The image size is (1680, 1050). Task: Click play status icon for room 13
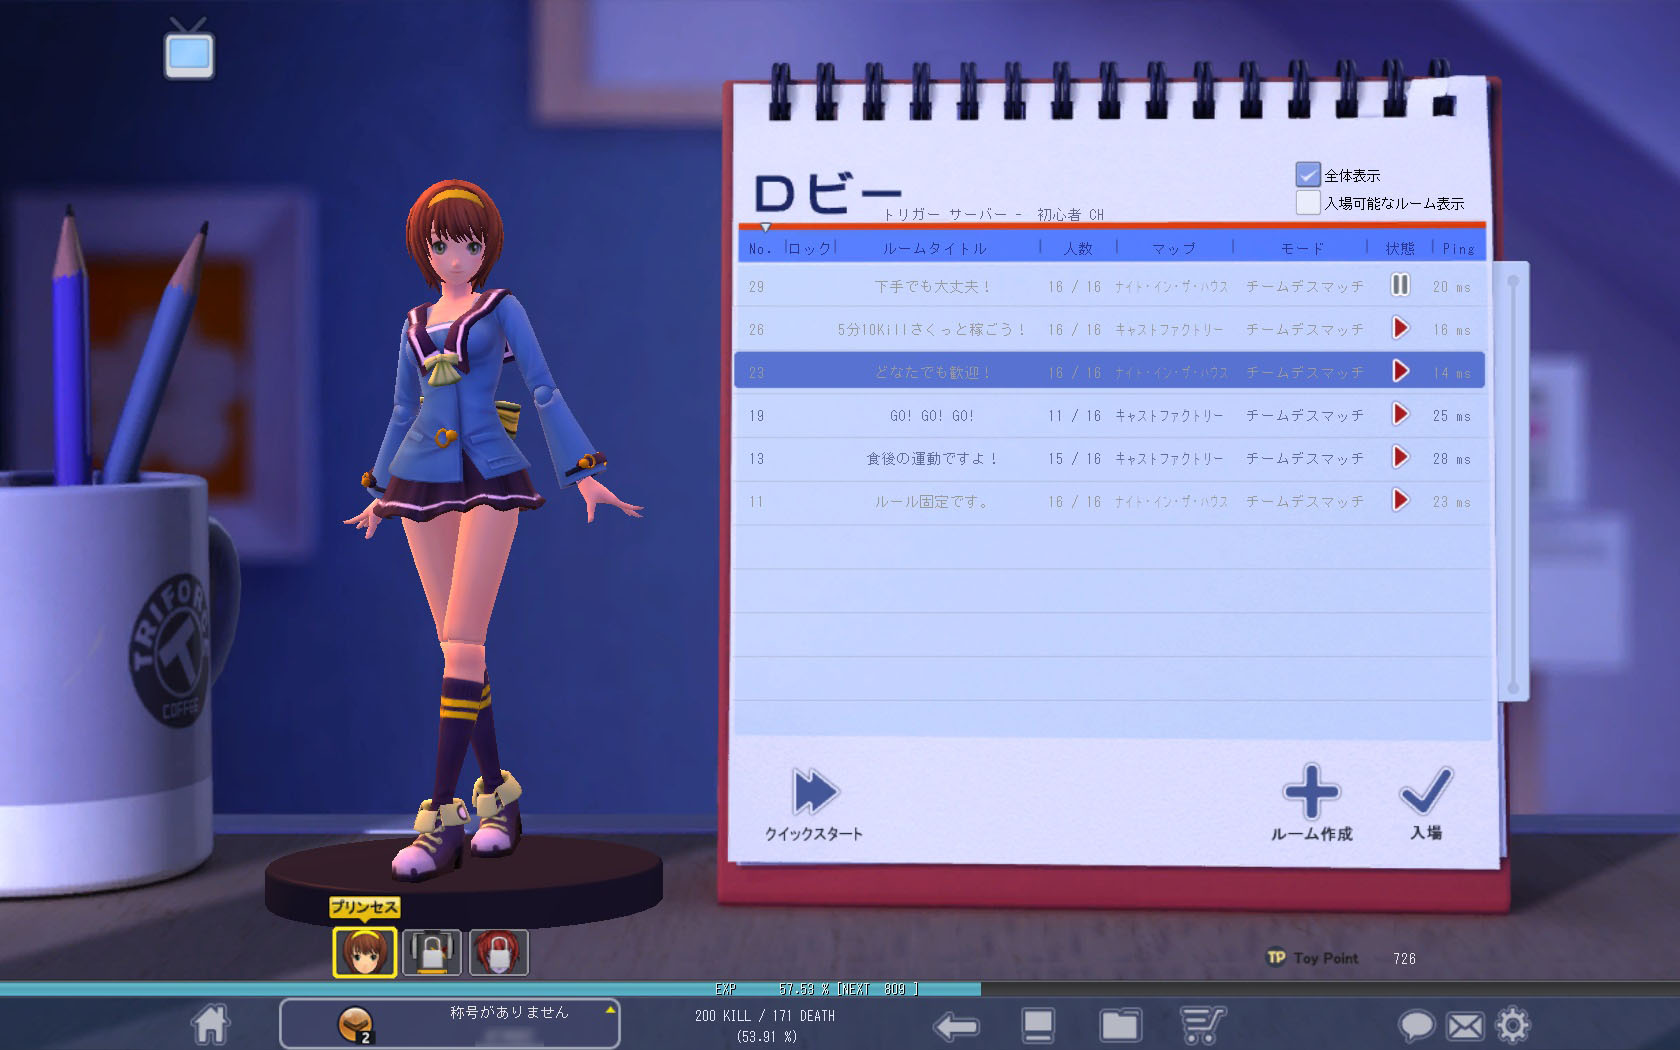(x=1400, y=457)
